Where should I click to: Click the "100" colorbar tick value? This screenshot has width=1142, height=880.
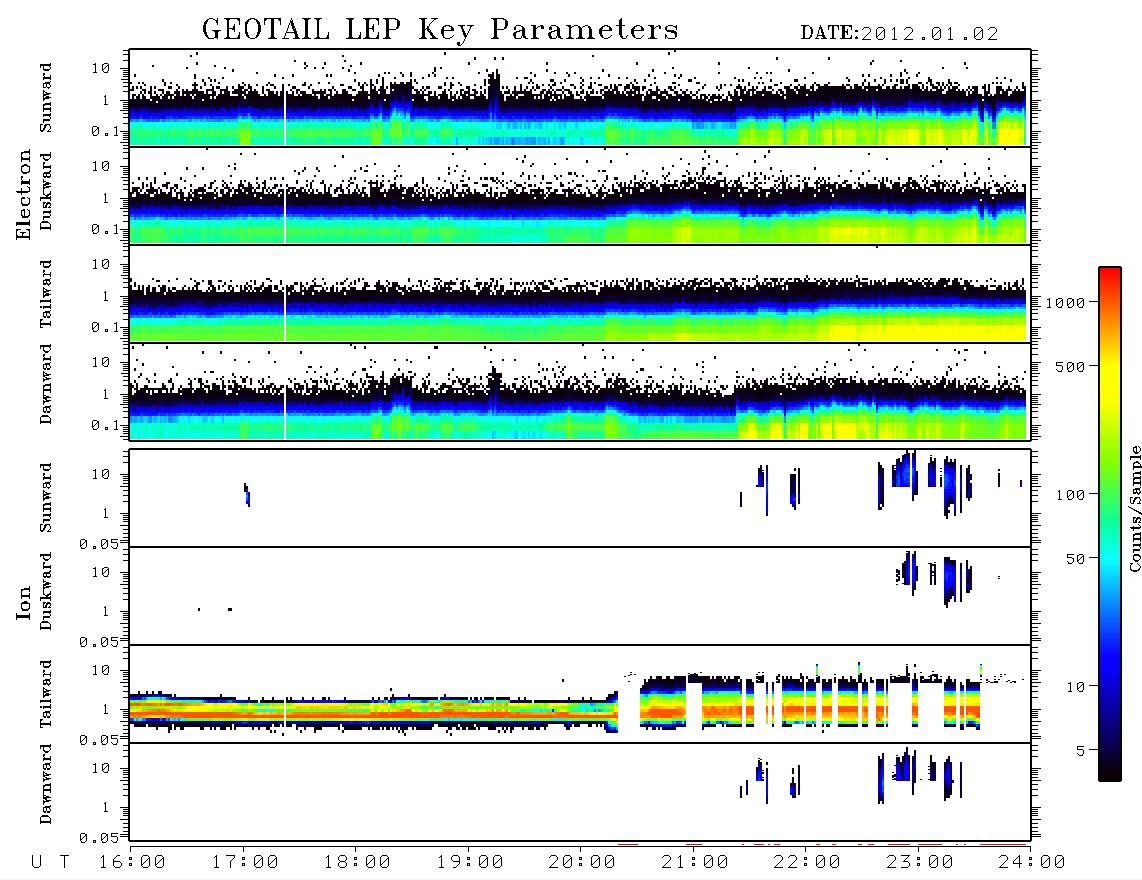(1070, 495)
